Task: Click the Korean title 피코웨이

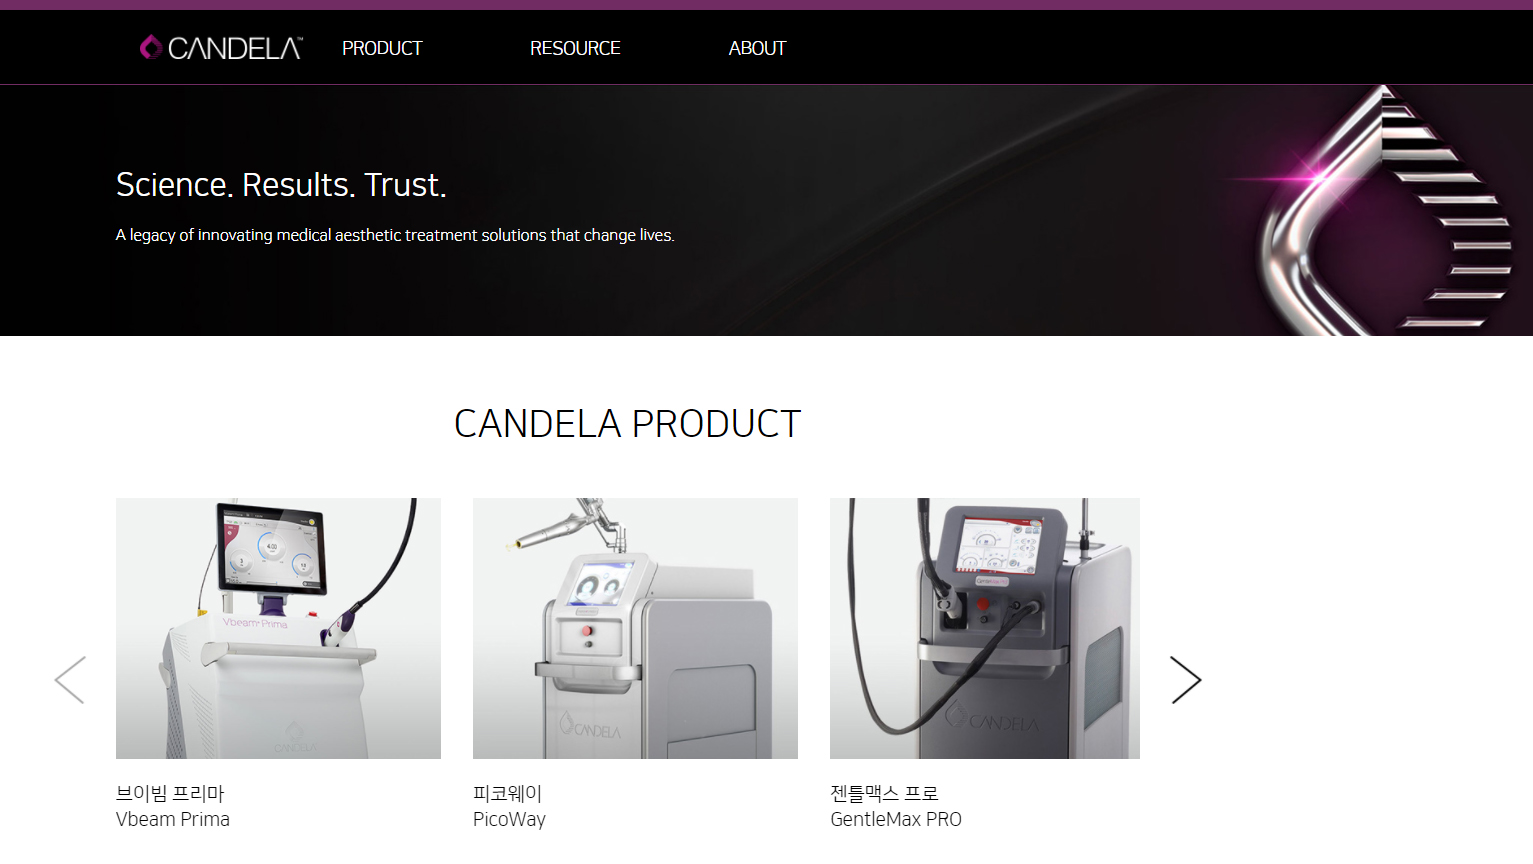Action: tap(507, 793)
